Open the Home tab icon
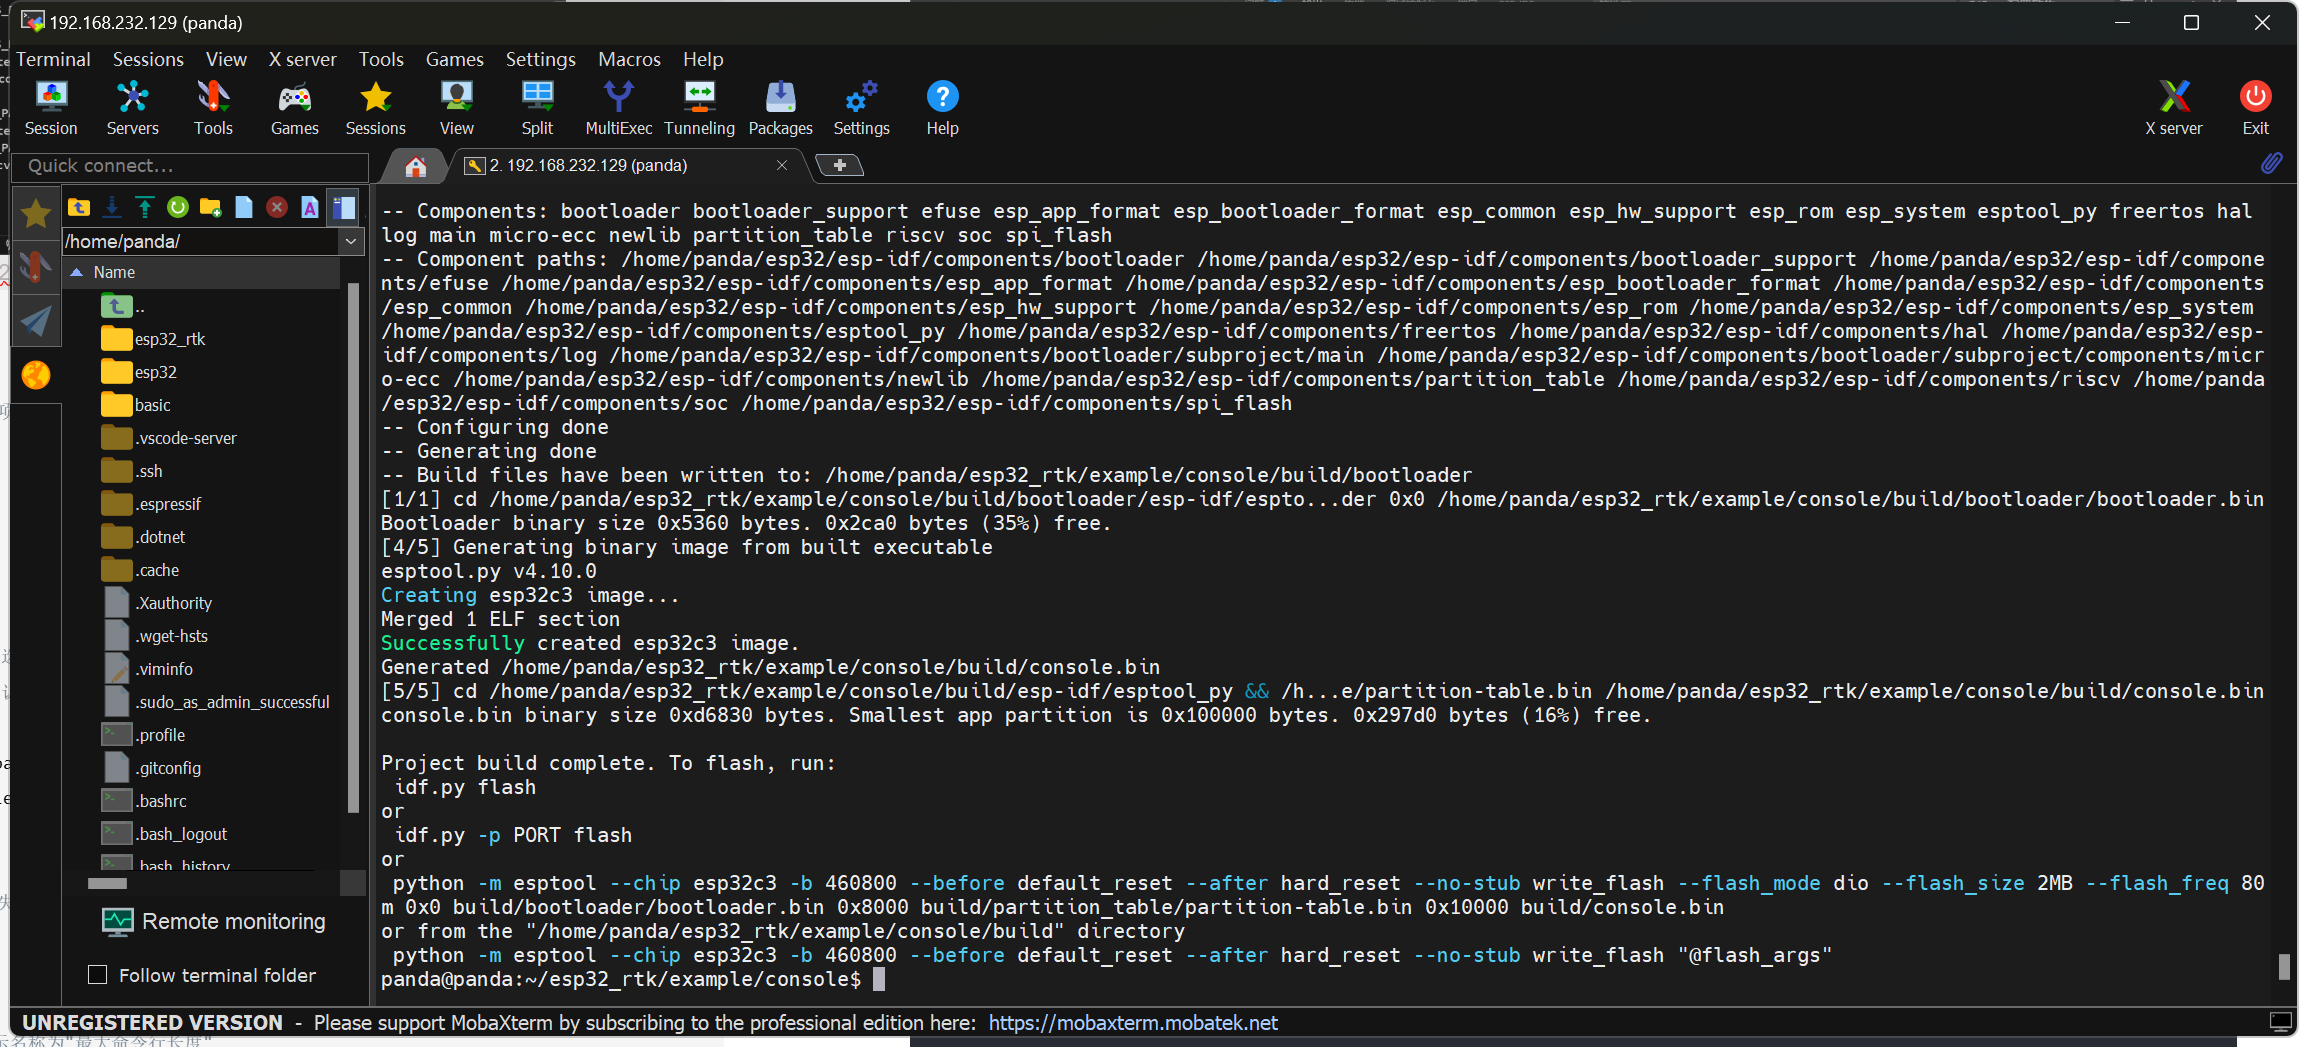Image resolution: width=2307 pixels, height=1047 pixels. coord(416,166)
